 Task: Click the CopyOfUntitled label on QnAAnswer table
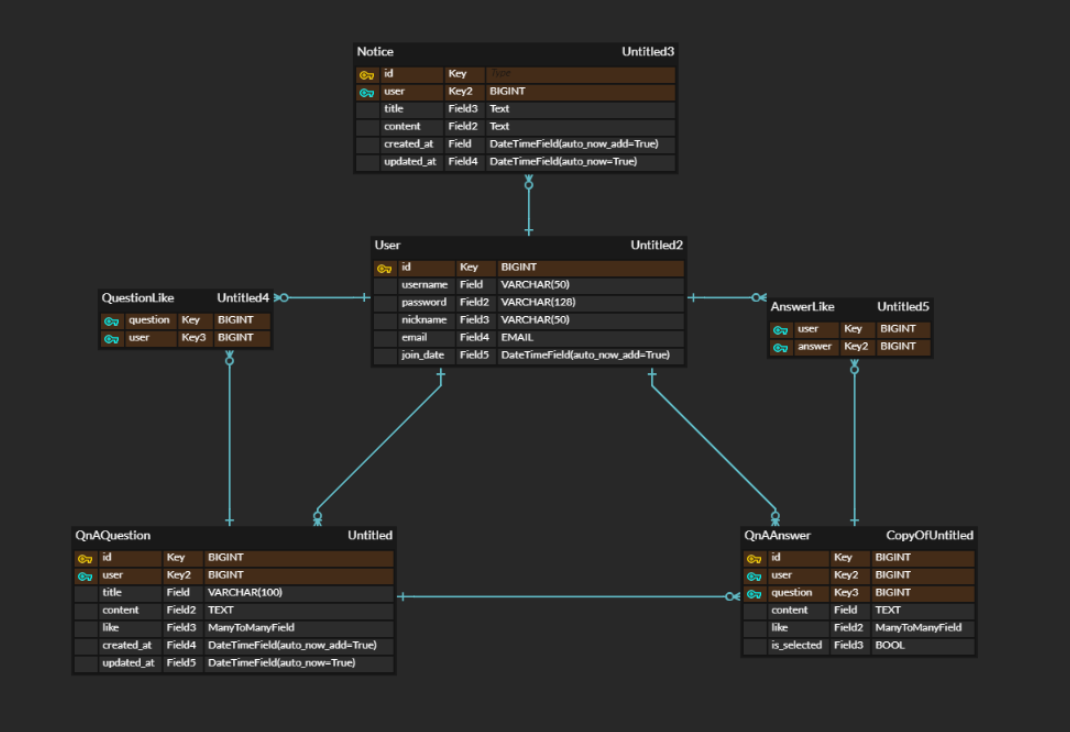[929, 535]
